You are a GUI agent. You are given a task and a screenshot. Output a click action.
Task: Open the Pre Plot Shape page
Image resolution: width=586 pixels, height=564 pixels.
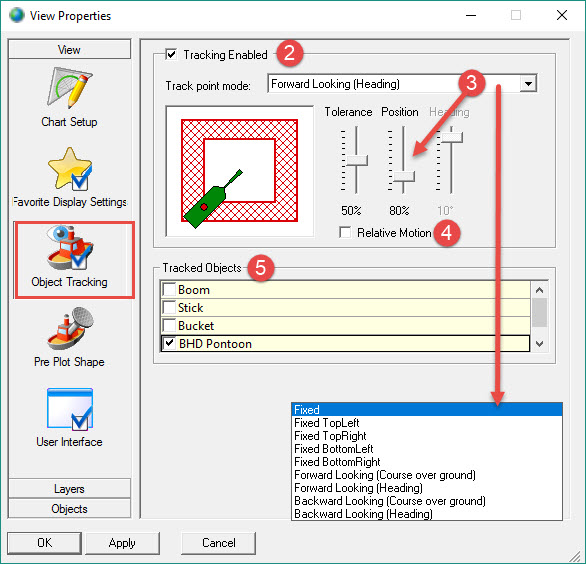70,338
